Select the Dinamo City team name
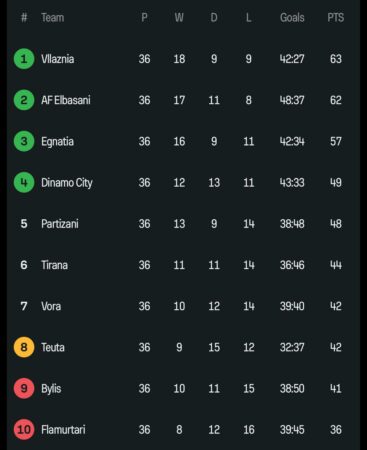 coord(67,183)
